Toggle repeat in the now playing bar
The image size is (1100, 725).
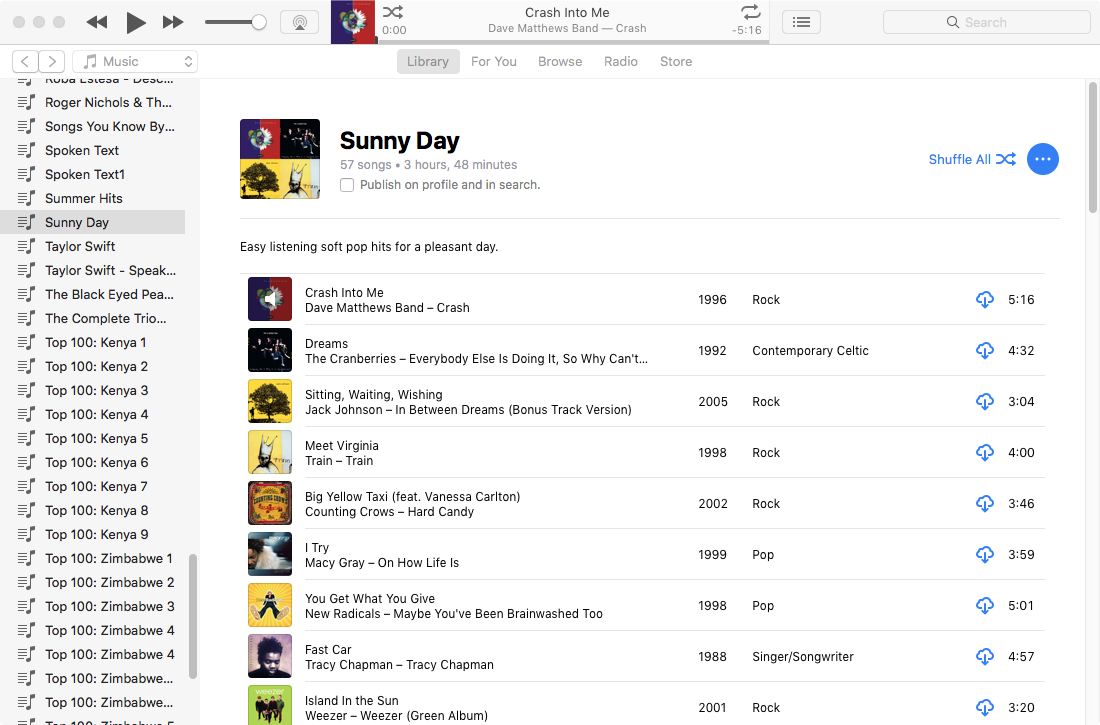point(750,13)
